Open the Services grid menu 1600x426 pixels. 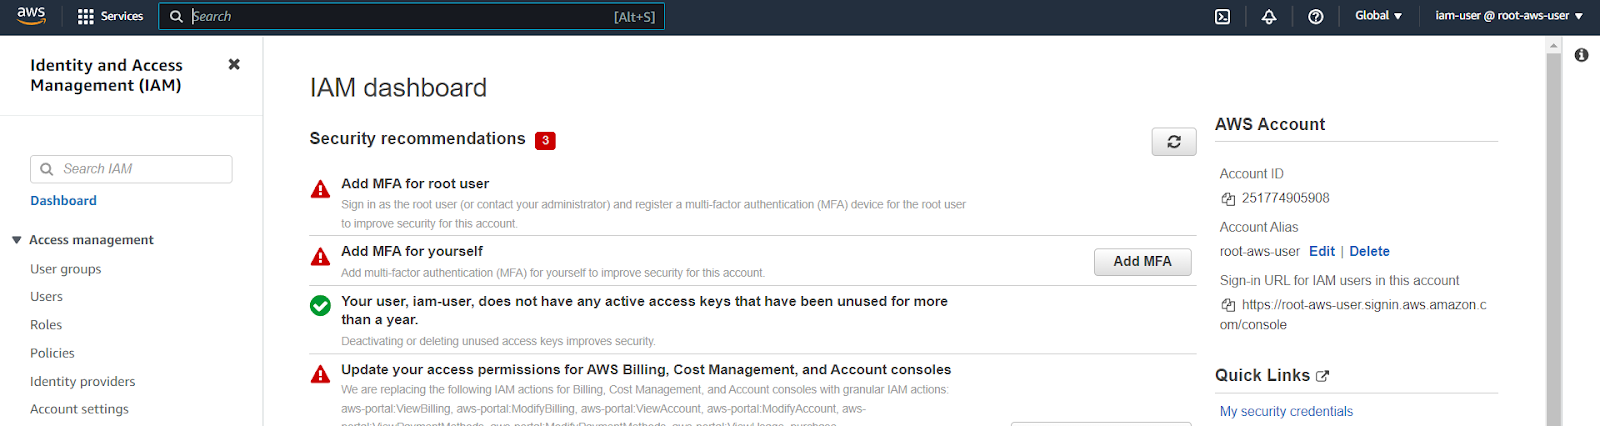(86, 16)
